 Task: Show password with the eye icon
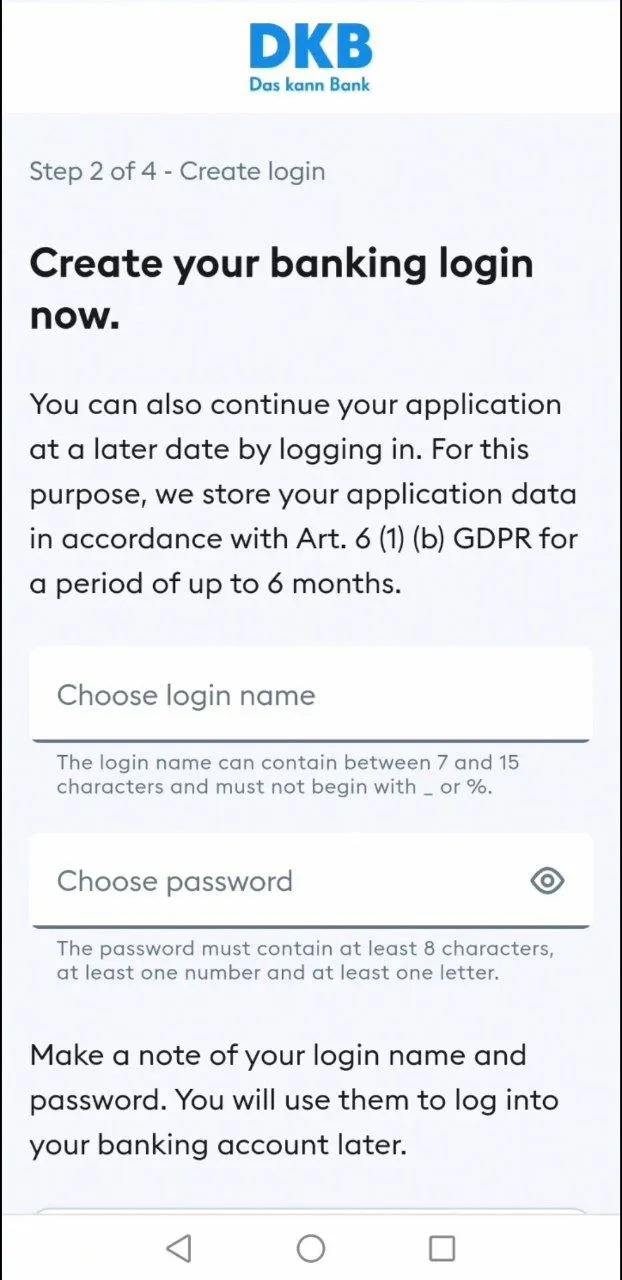coord(547,881)
